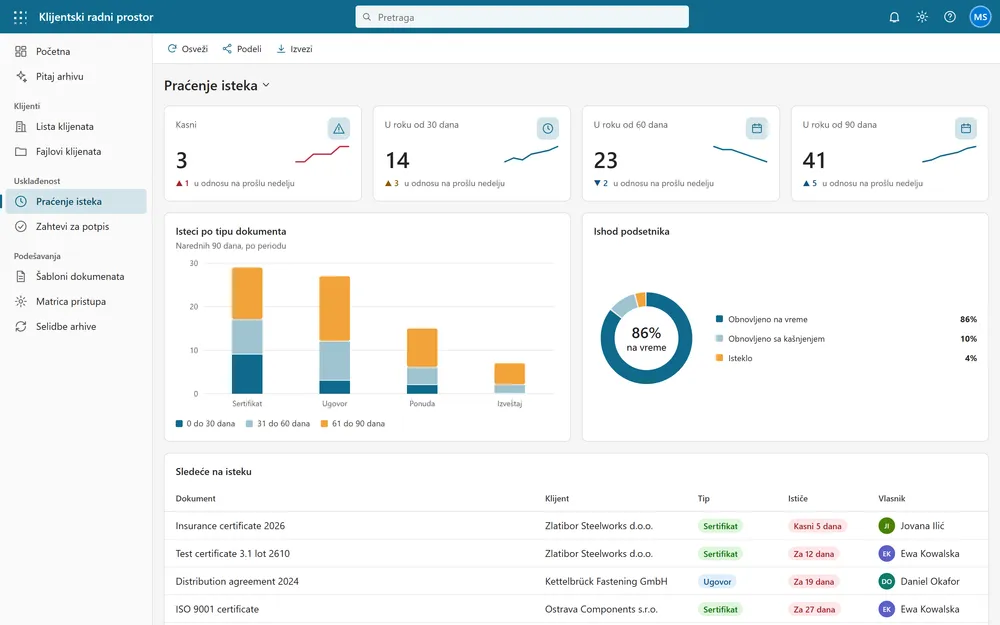
Task: Click owner 'Daniel Okafor'
Action: pos(919,582)
